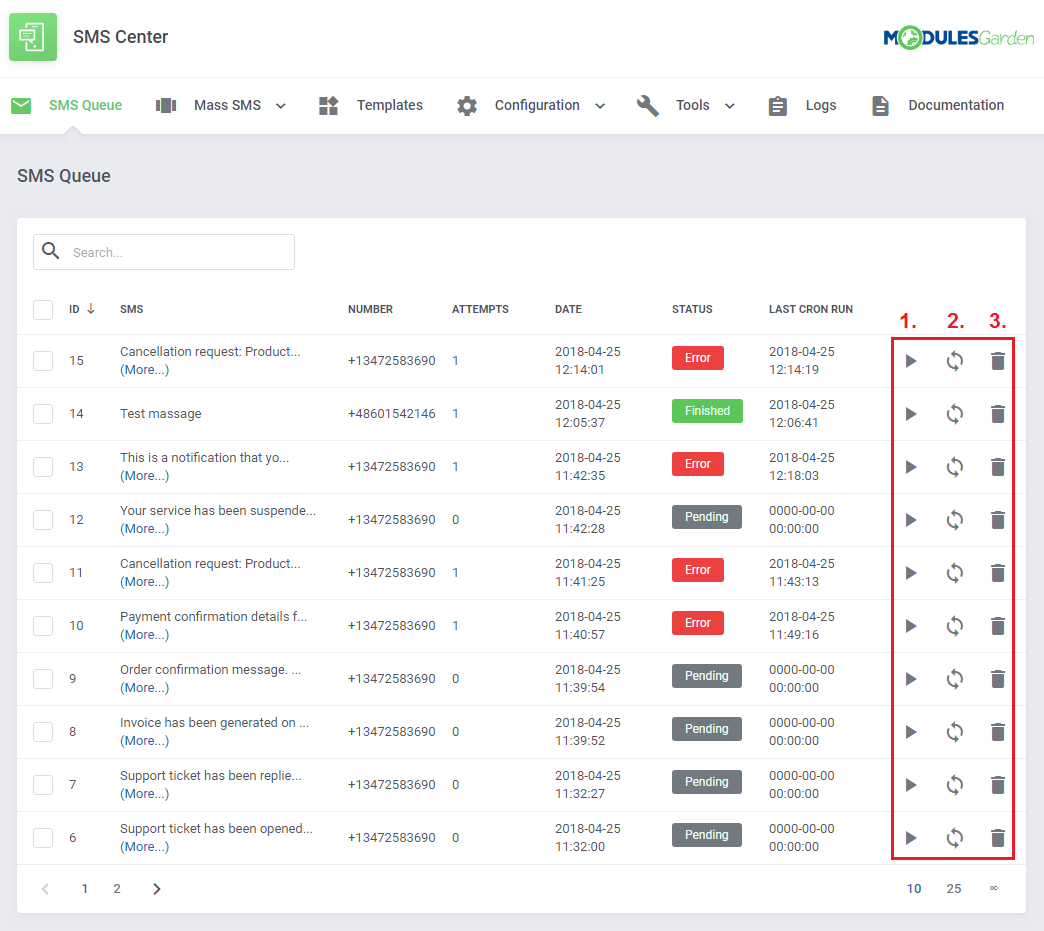This screenshot has height=931, width=1044.
Task: Delete SMS row ID 12
Action: coord(997,520)
